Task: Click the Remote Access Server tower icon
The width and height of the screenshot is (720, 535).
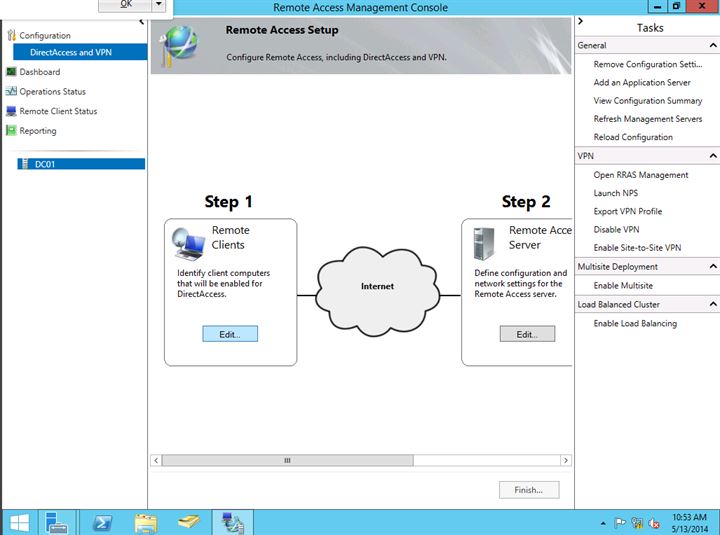Action: point(484,244)
